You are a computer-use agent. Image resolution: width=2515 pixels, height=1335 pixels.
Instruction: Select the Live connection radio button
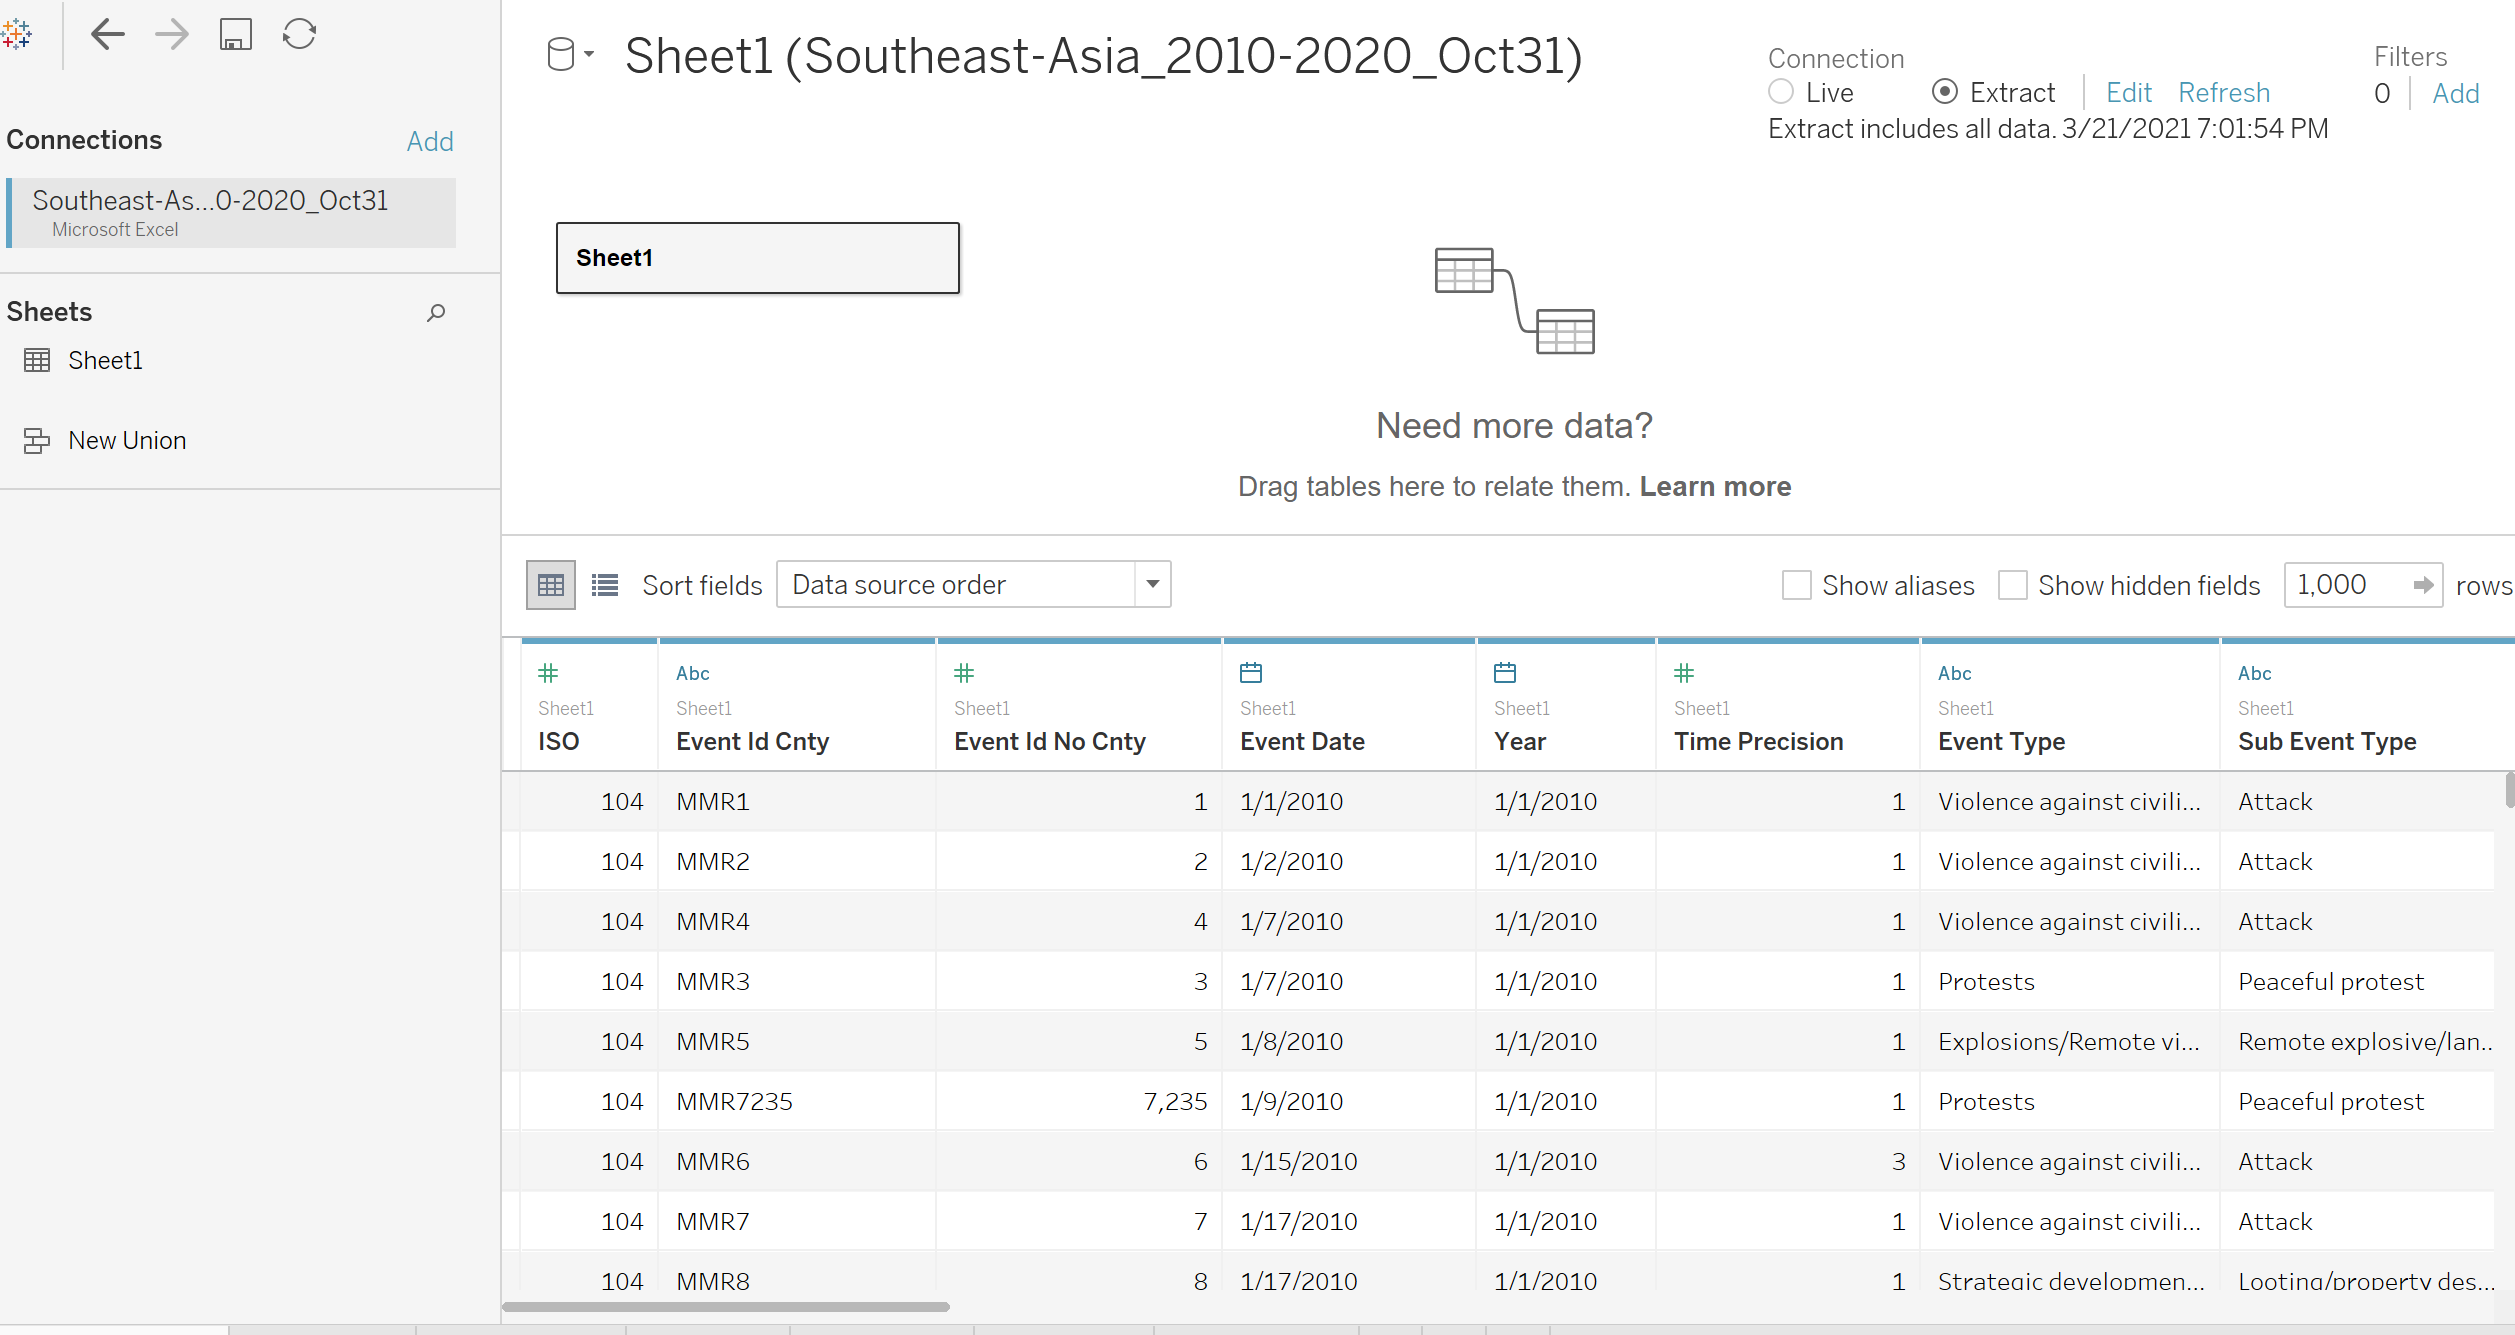pyautogui.click(x=1781, y=92)
